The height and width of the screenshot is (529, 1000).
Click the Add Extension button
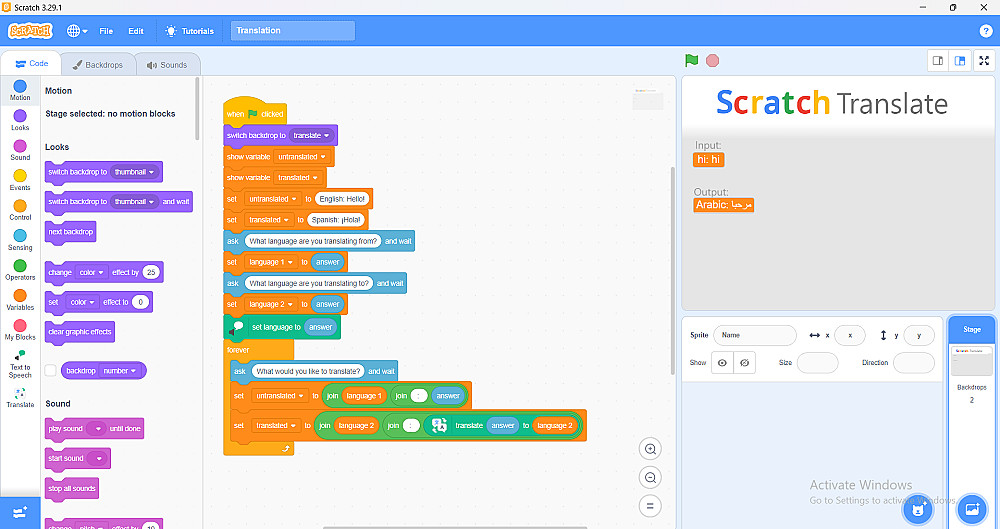coord(20,512)
